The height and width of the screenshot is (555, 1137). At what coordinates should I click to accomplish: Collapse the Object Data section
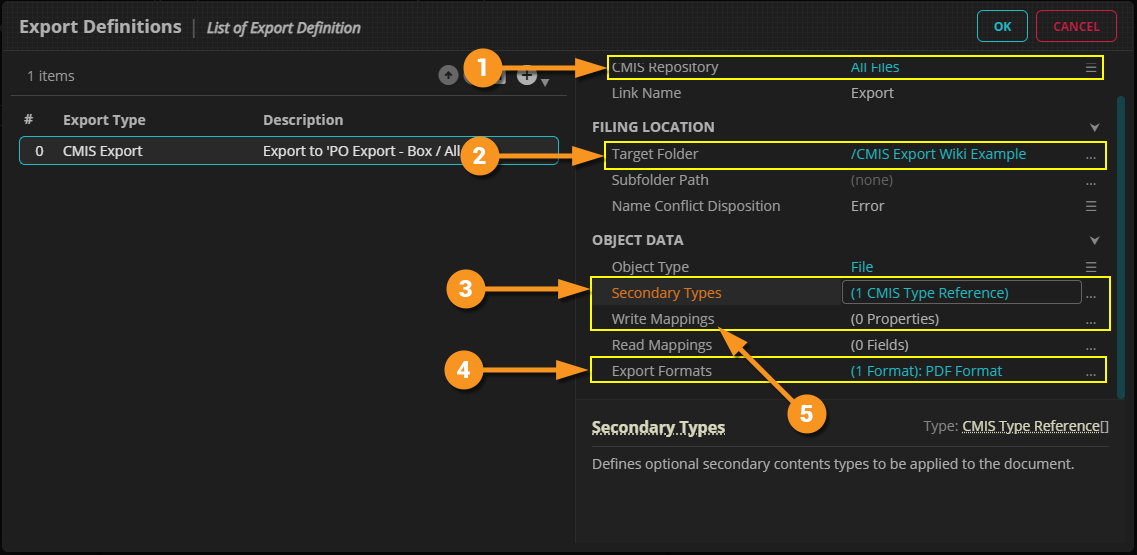tap(1095, 241)
